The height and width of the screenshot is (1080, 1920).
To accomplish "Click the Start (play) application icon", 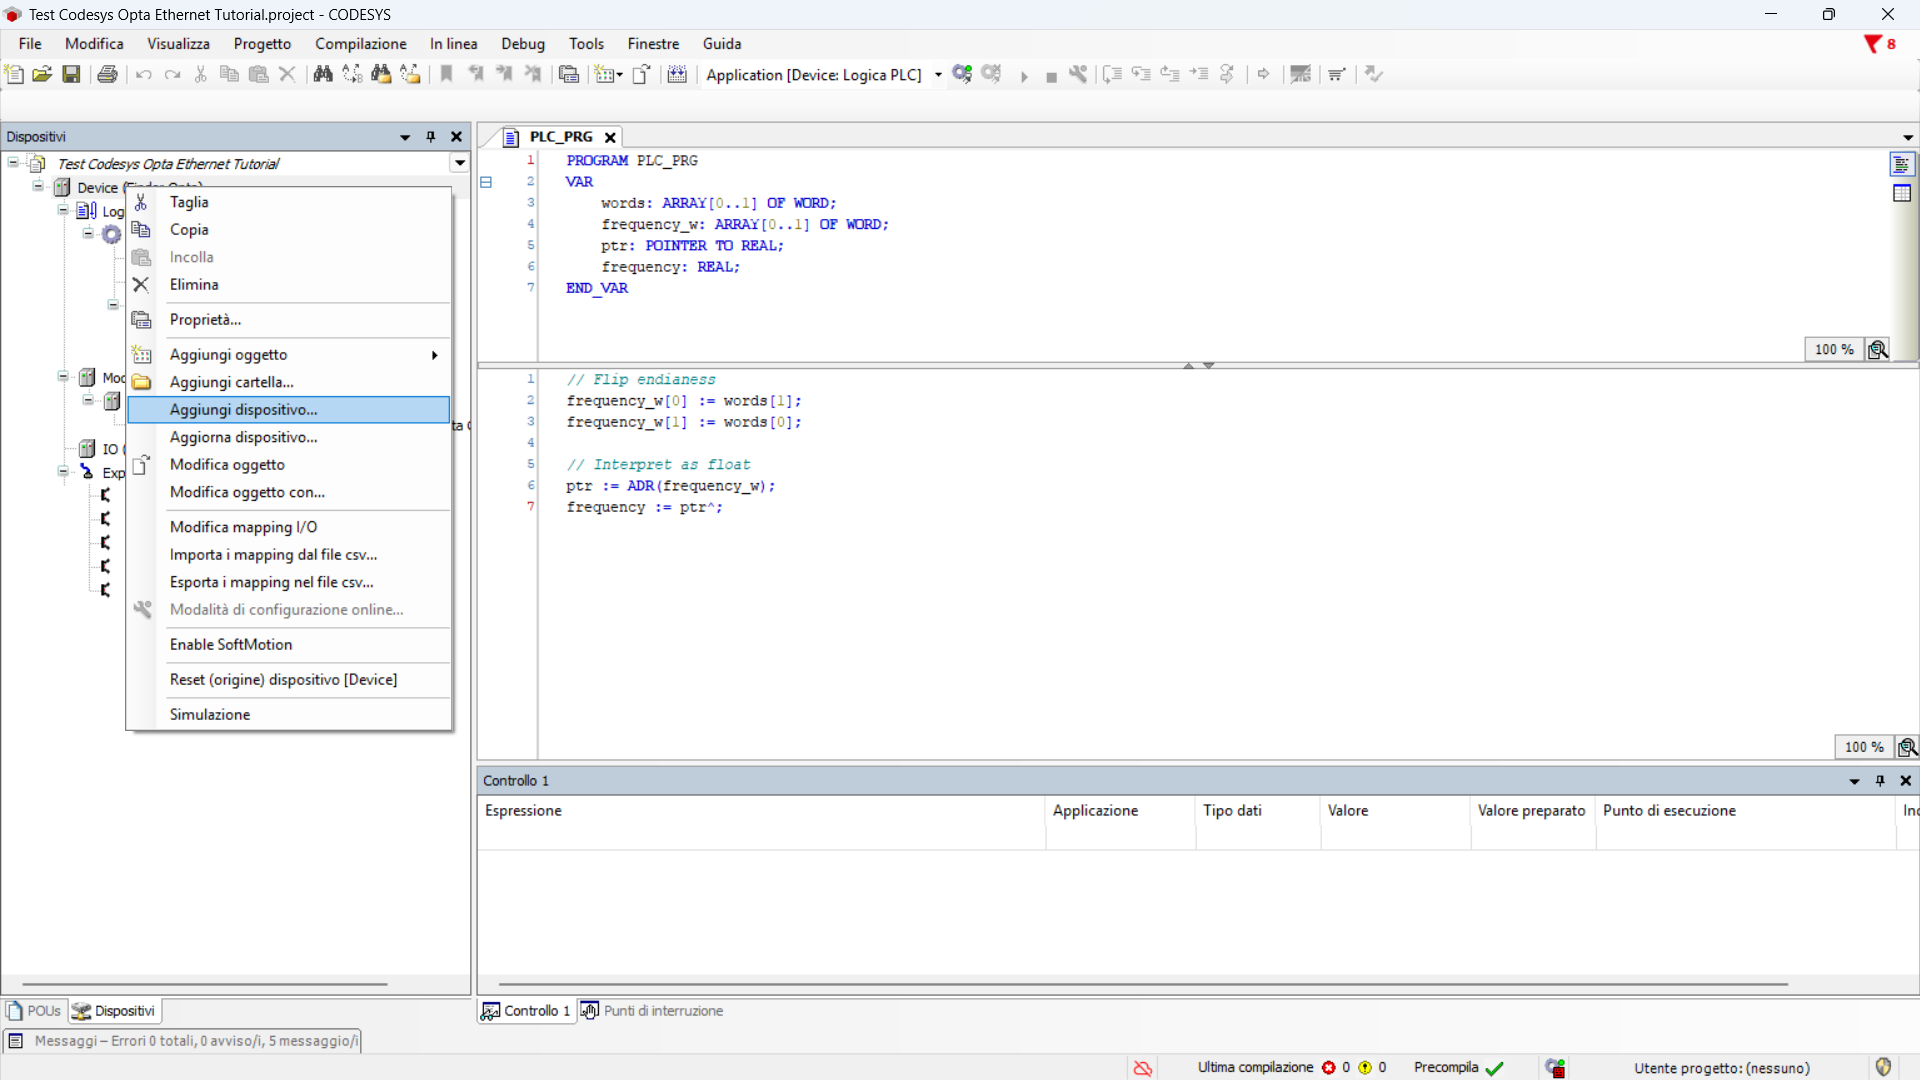I will (1023, 76).
